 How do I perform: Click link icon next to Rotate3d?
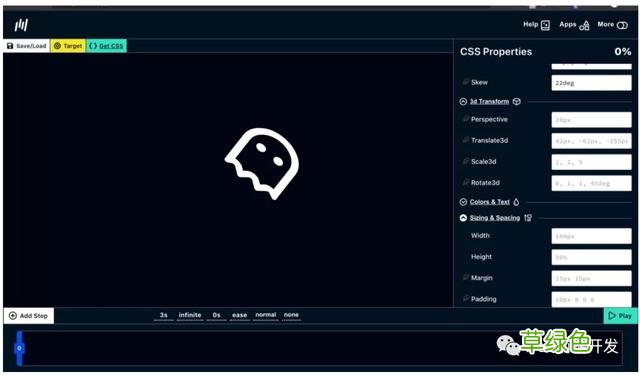465,182
